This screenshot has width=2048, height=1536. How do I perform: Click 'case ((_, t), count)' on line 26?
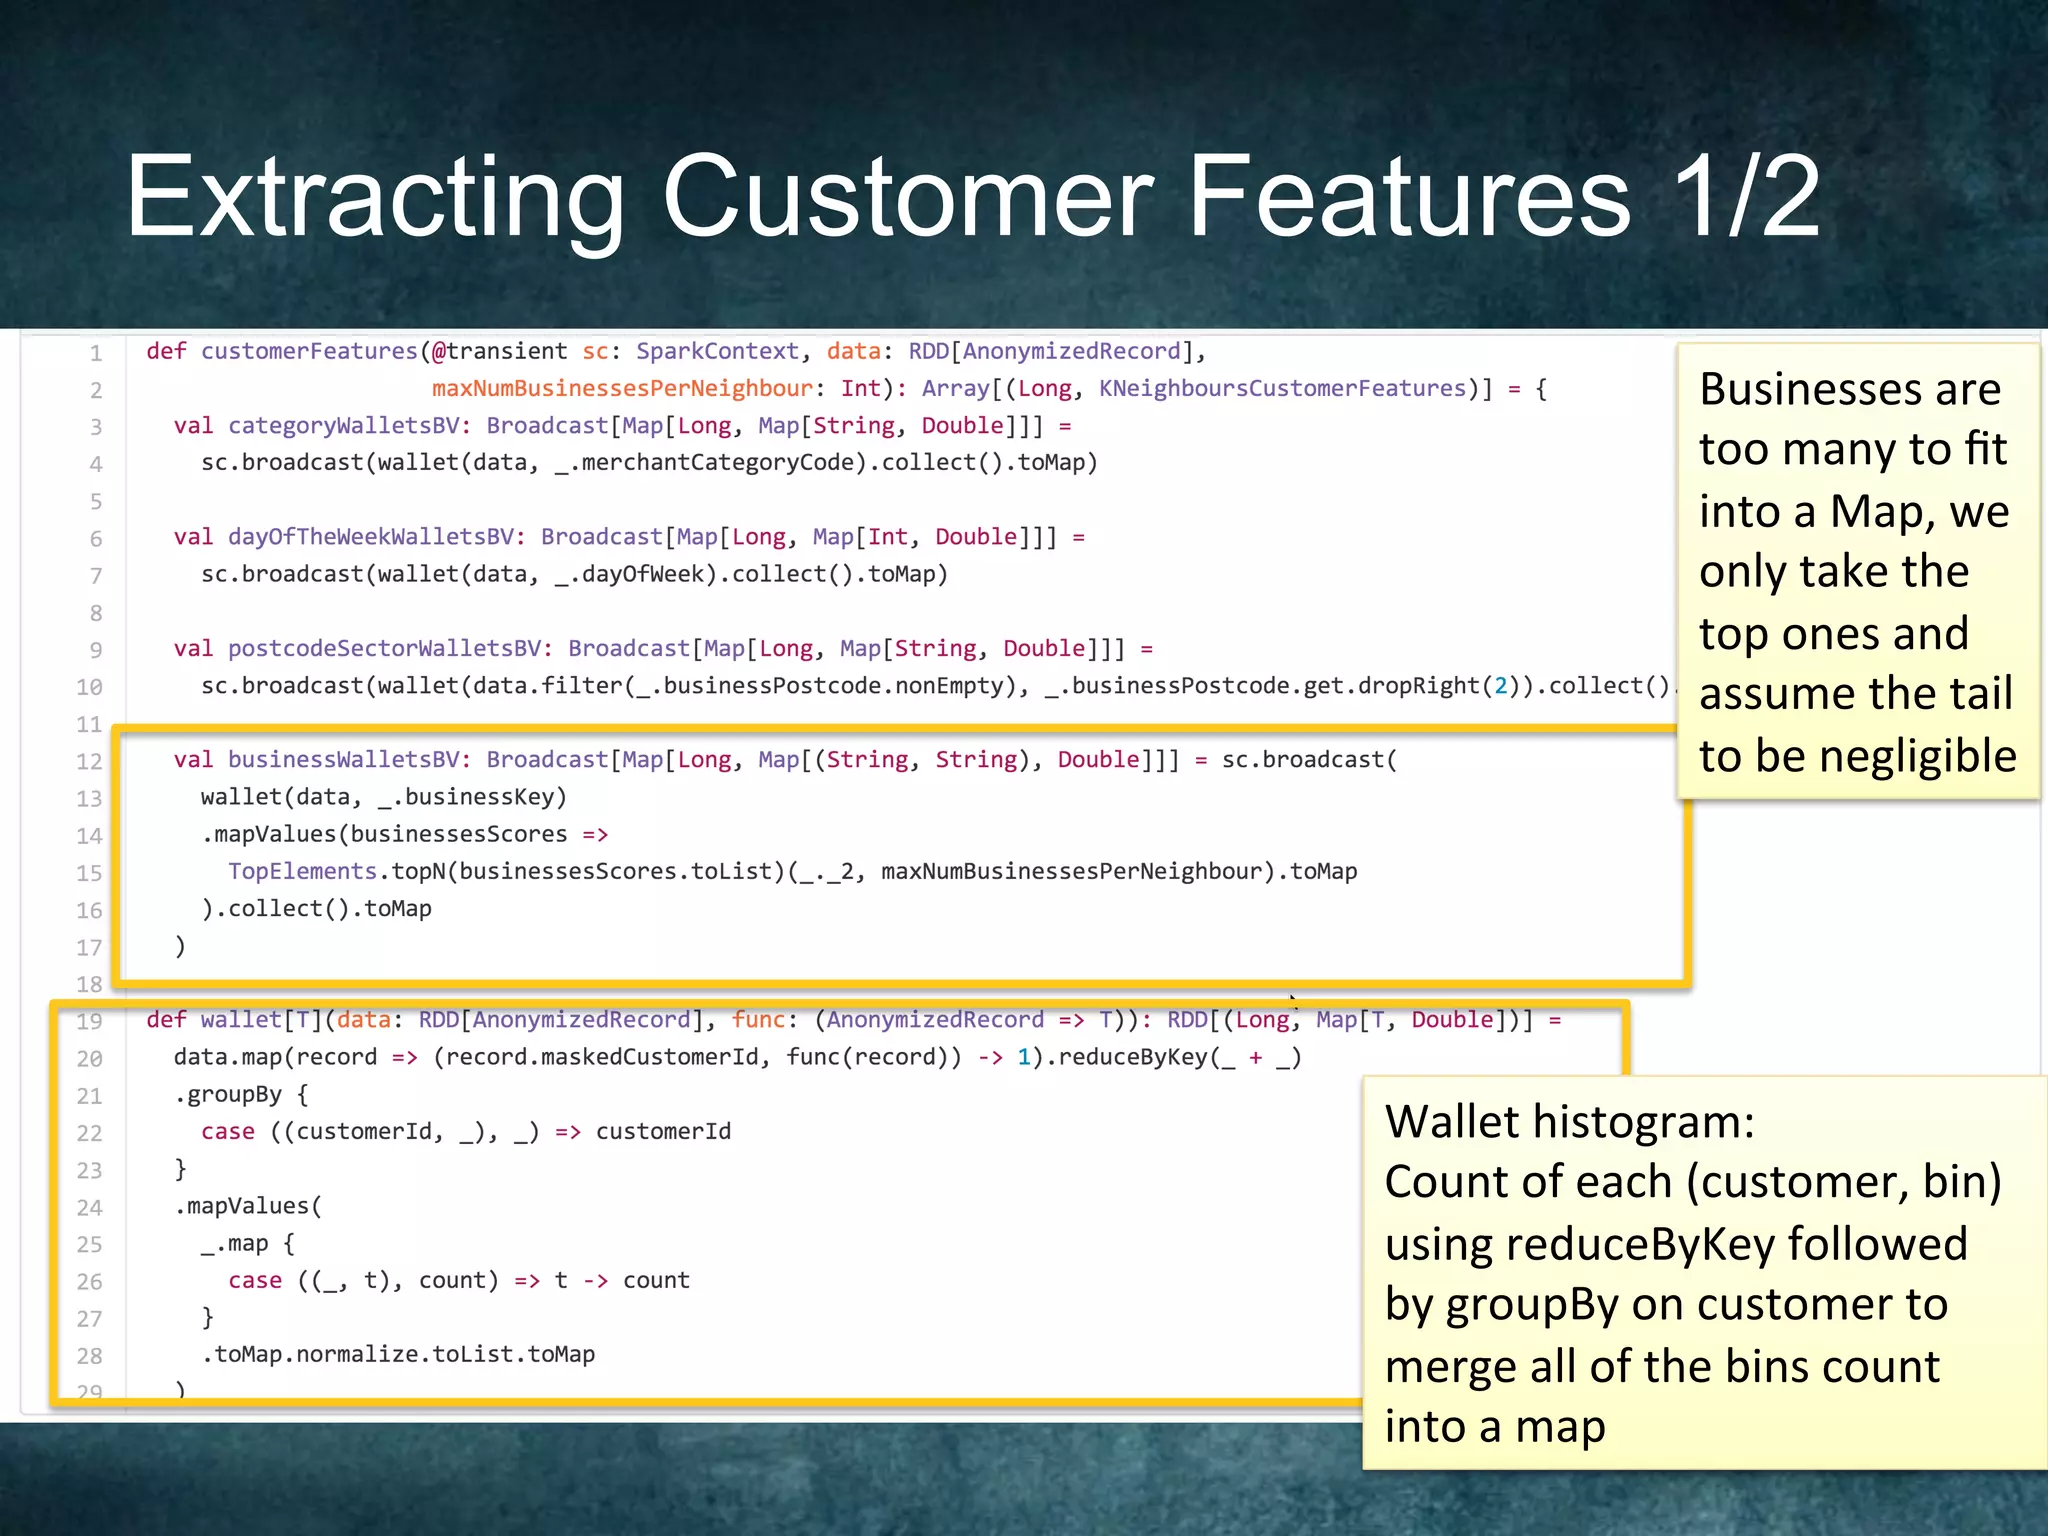coord(363,1281)
